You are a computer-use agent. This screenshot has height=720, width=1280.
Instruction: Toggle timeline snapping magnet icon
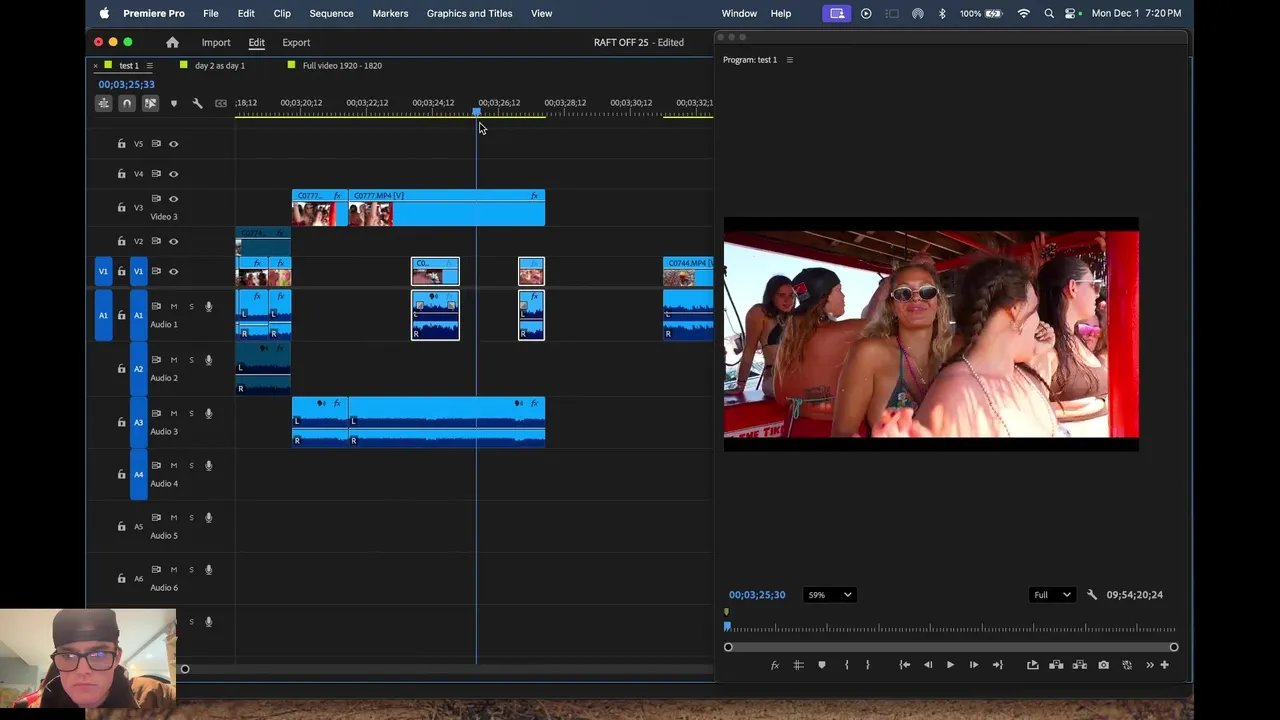click(x=127, y=103)
